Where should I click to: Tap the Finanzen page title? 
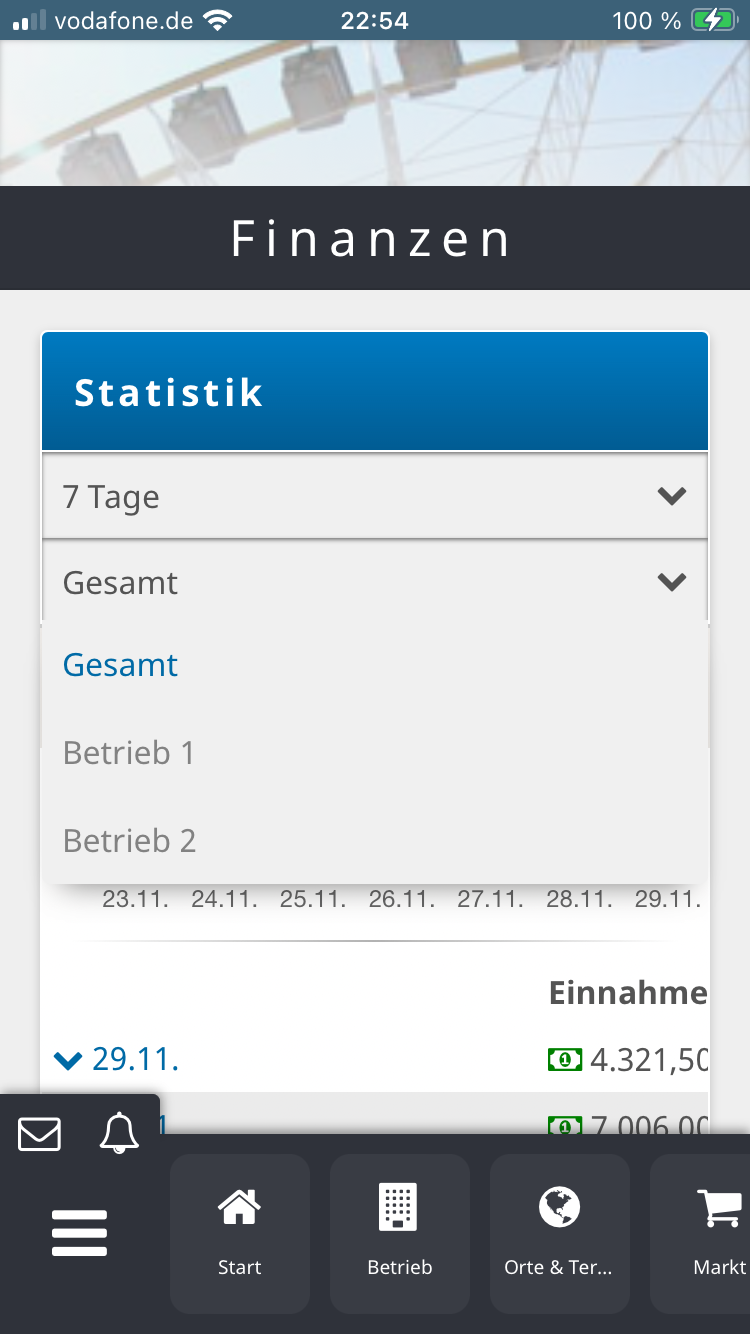pos(372,239)
